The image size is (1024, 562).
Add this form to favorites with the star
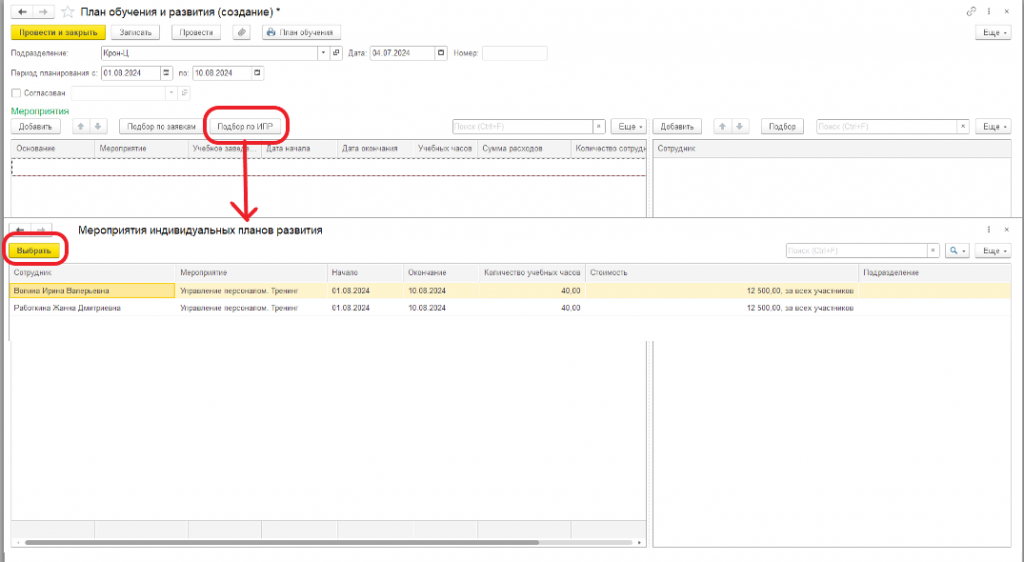pyautogui.click(x=67, y=12)
